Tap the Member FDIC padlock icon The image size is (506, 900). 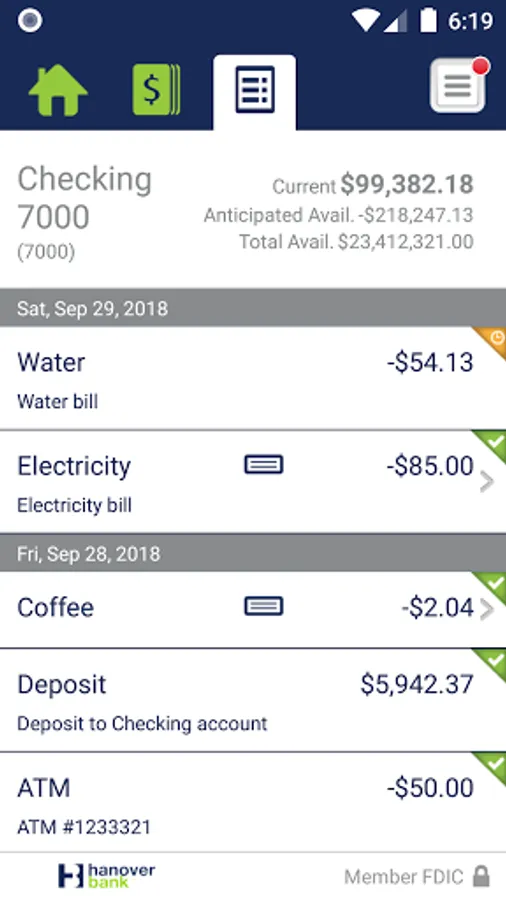pyautogui.click(x=481, y=876)
